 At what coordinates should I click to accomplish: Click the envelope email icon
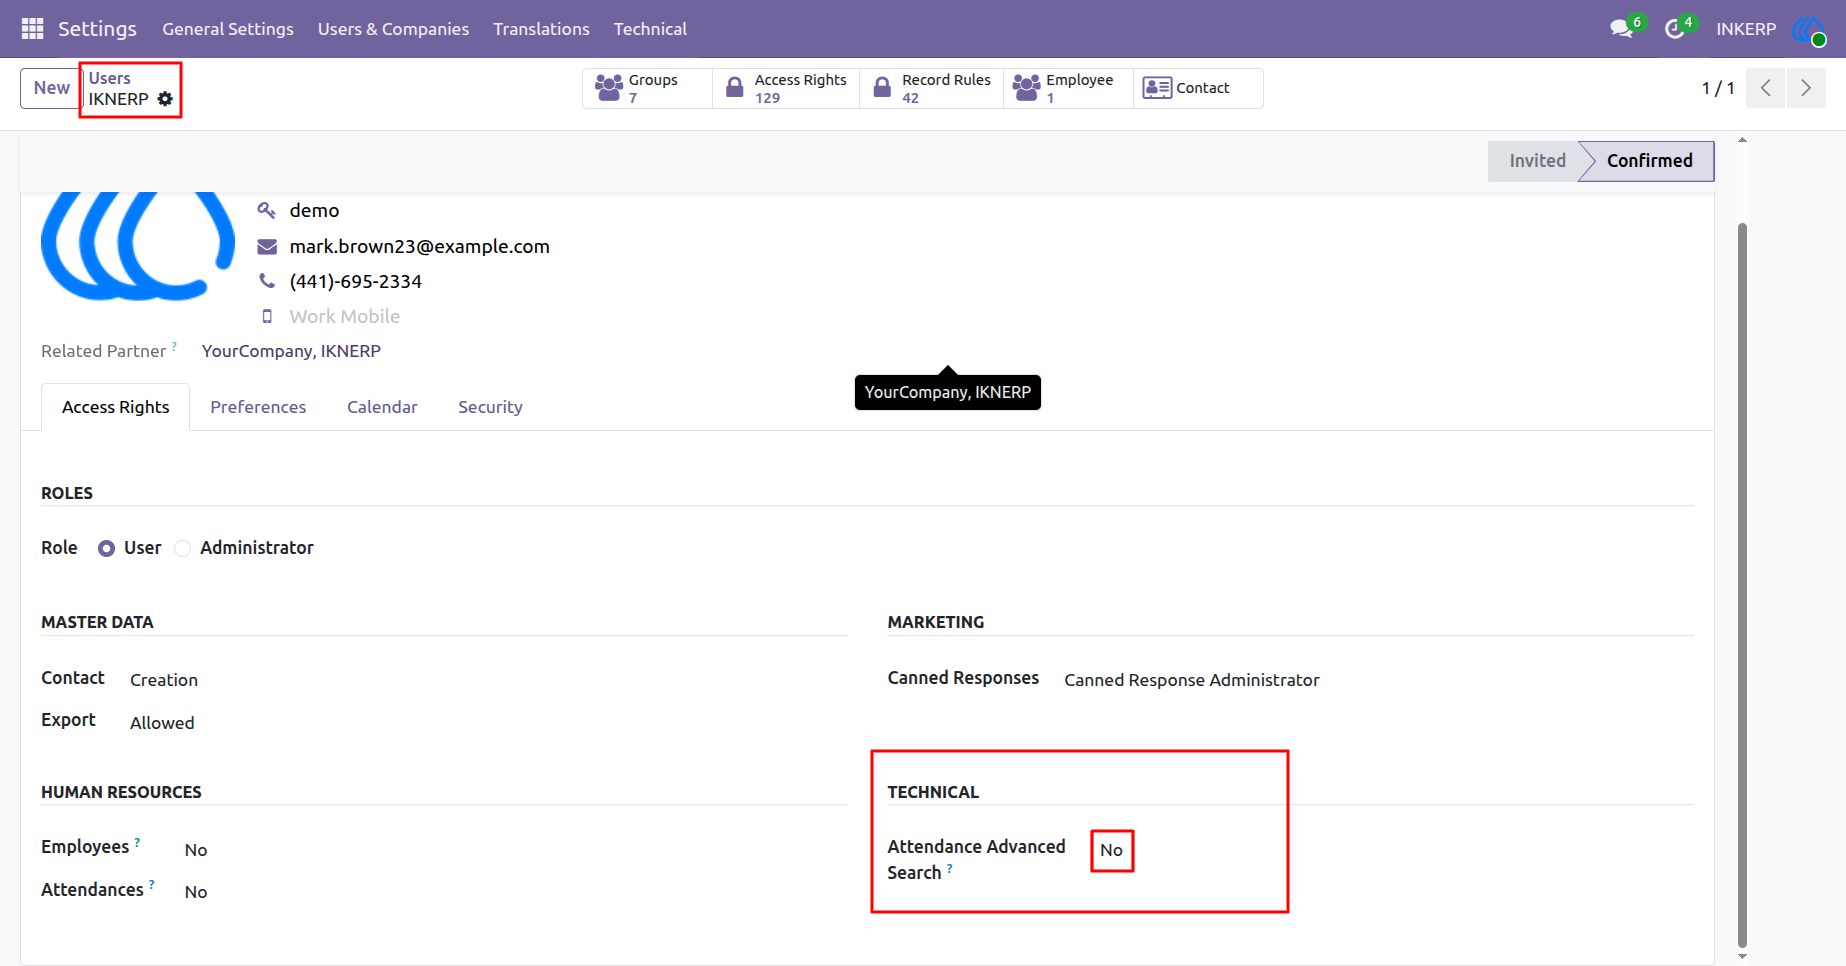pos(267,247)
